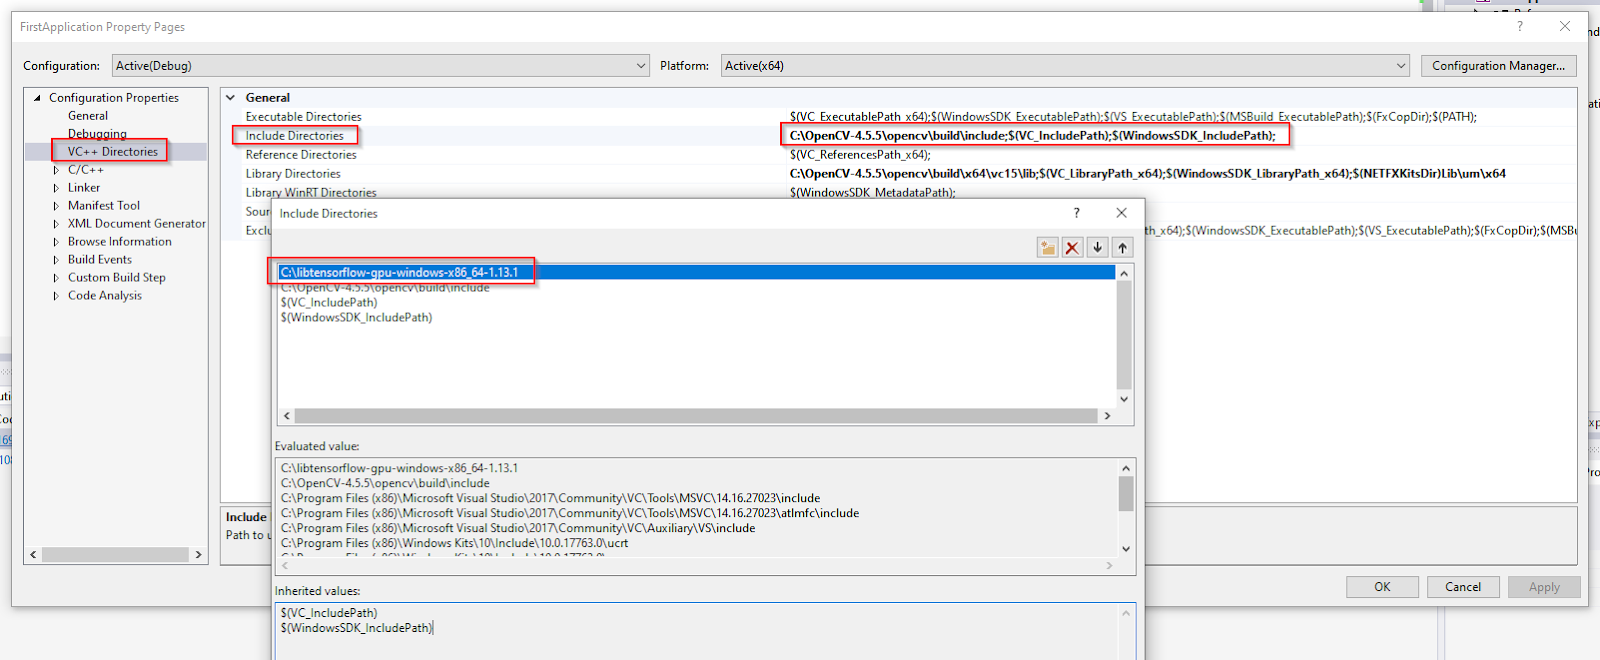Viewport: 1600px width, 660px height.
Task: Expand the Linker tree node
Action: click(56, 188)
